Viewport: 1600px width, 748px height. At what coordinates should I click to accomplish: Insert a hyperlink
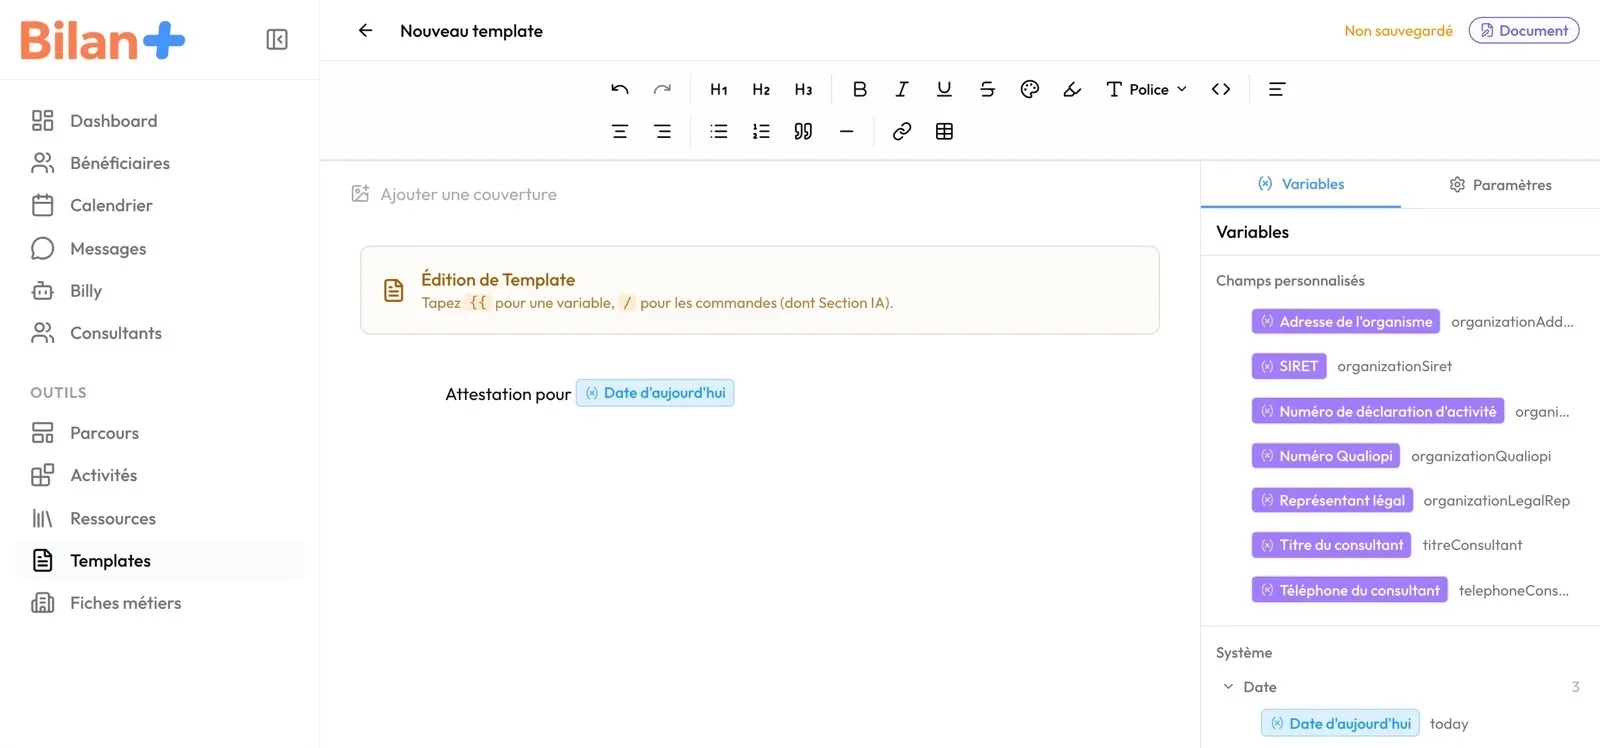click(902, 131)
